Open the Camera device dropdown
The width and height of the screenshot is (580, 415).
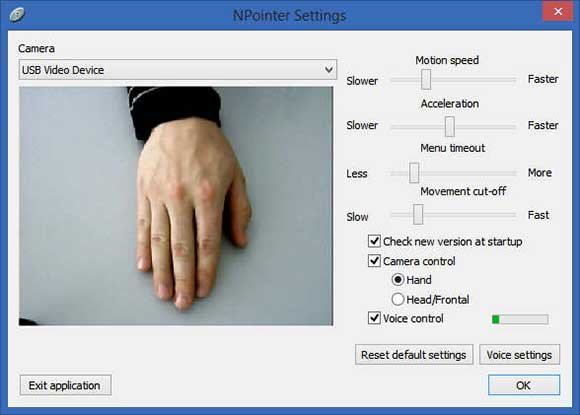coord(178,70)
